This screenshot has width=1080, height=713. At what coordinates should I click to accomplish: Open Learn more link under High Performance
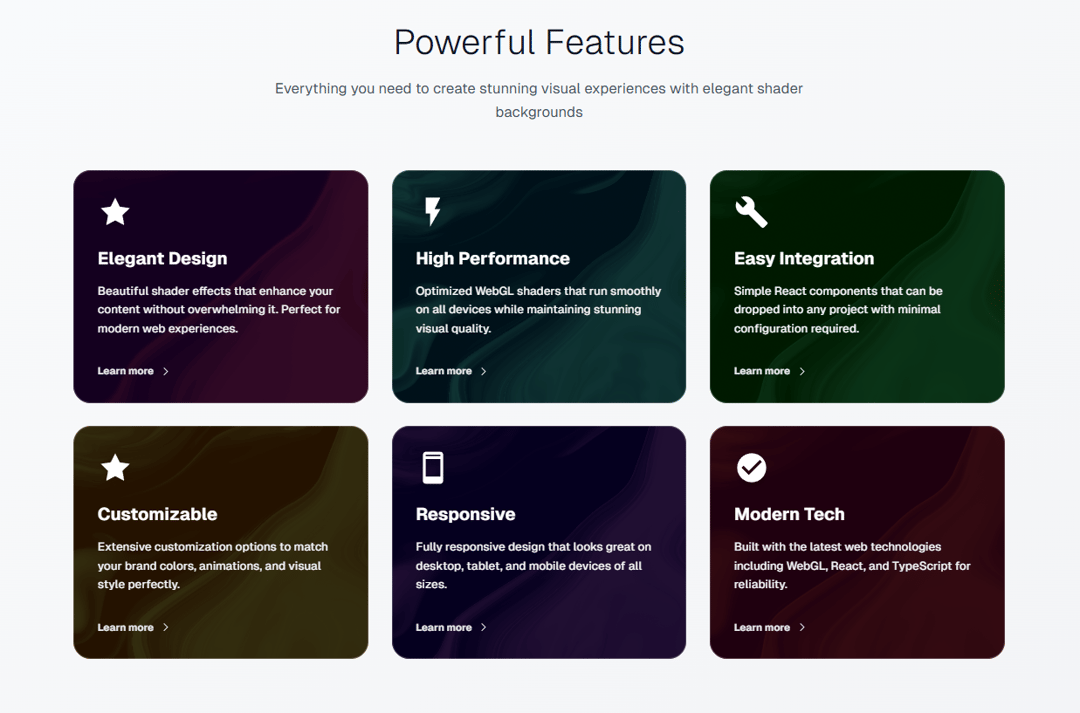tap(451, 371)
